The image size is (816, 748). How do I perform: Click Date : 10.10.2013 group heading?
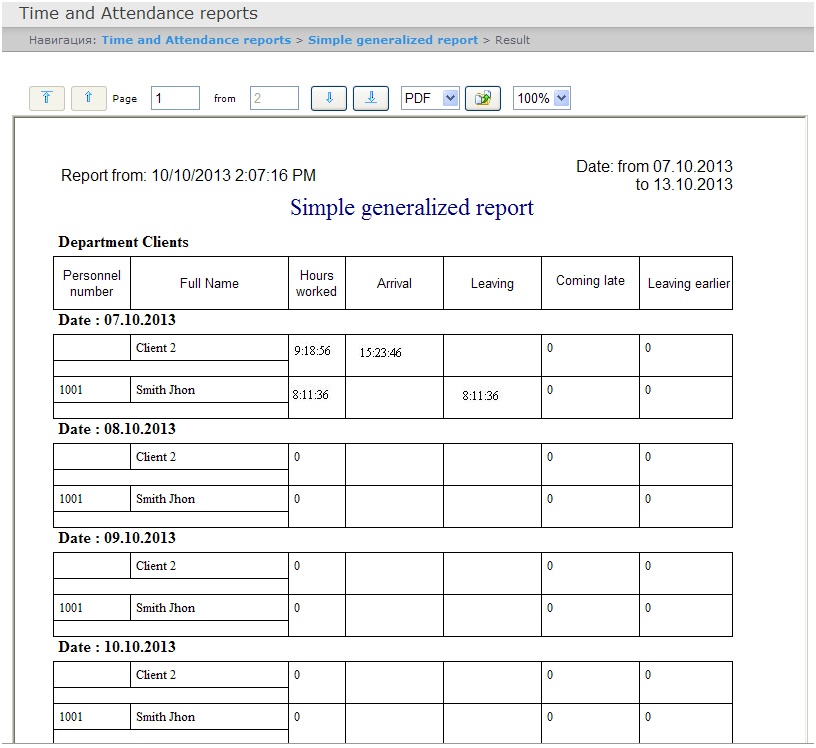(x=117, y=646)
